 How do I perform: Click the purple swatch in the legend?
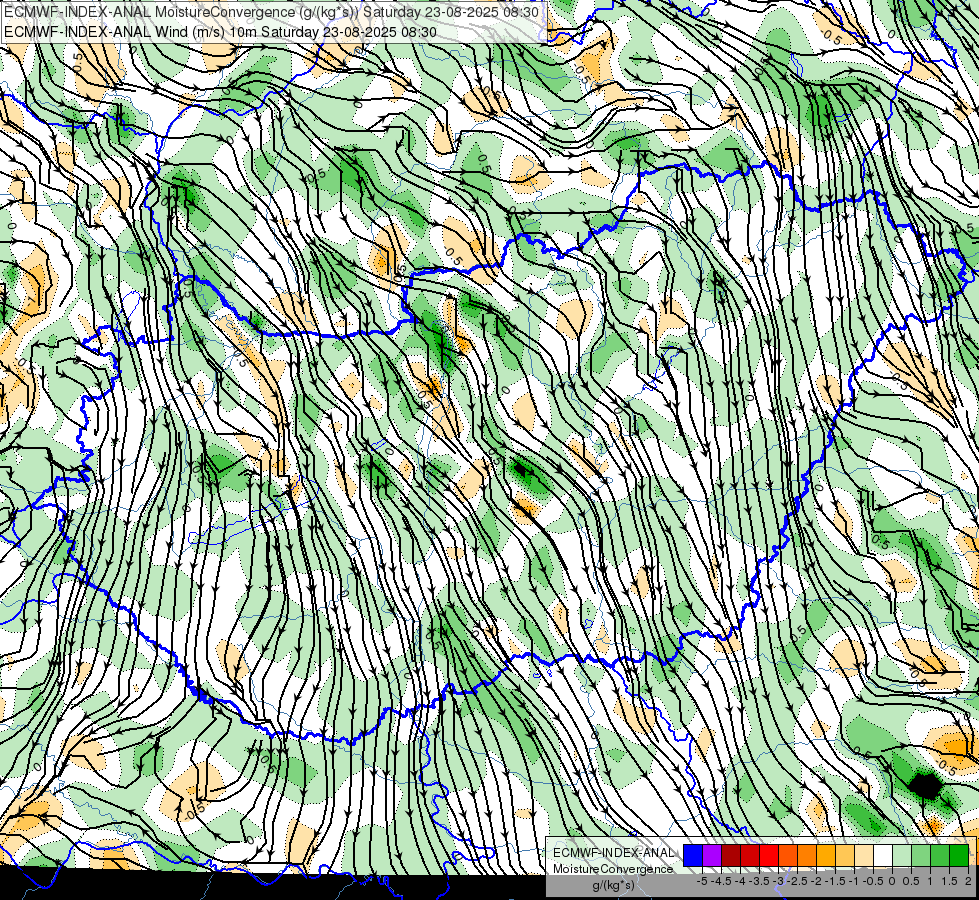(x=712, y=855)
